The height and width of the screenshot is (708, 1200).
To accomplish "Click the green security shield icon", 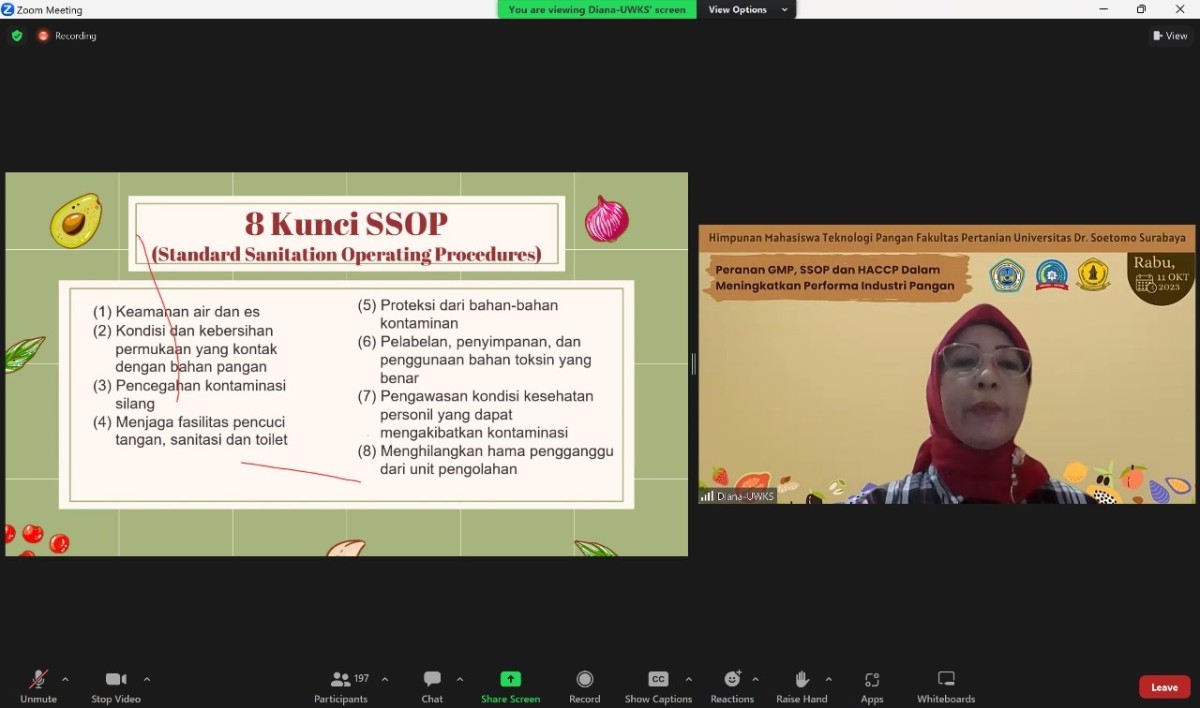I will [x=16, y=35].
